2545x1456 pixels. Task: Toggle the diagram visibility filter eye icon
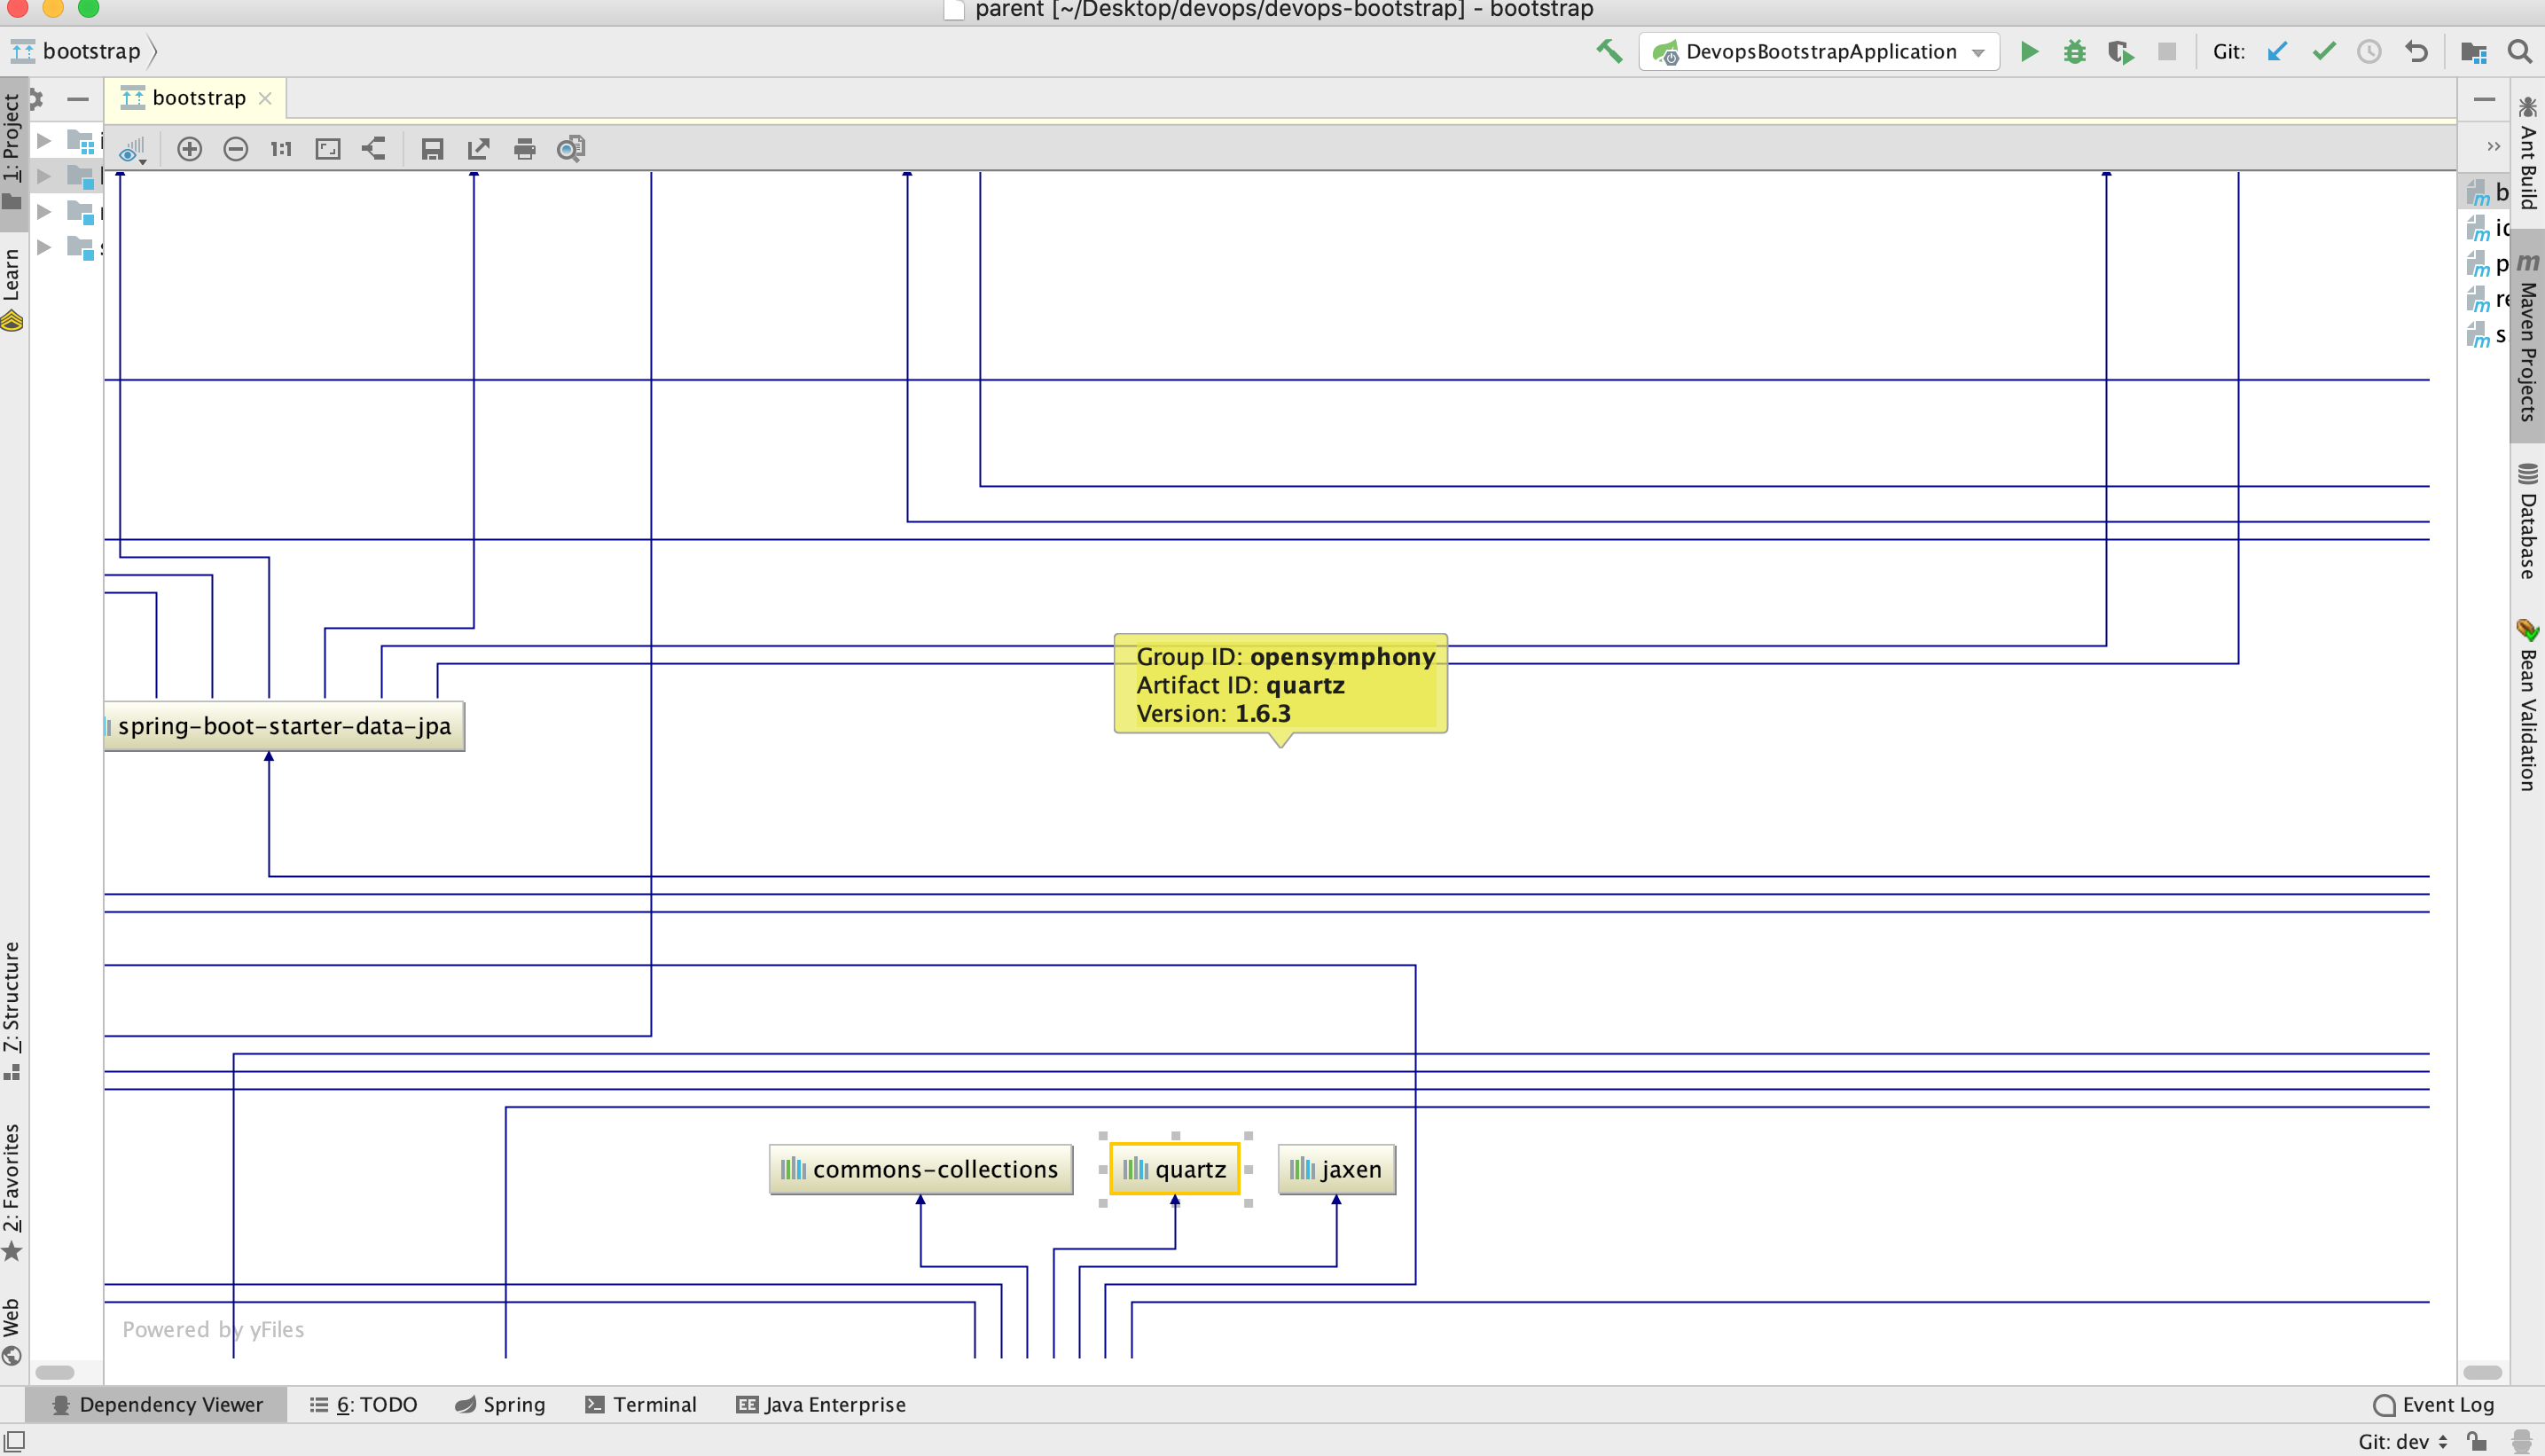(131, 151)
